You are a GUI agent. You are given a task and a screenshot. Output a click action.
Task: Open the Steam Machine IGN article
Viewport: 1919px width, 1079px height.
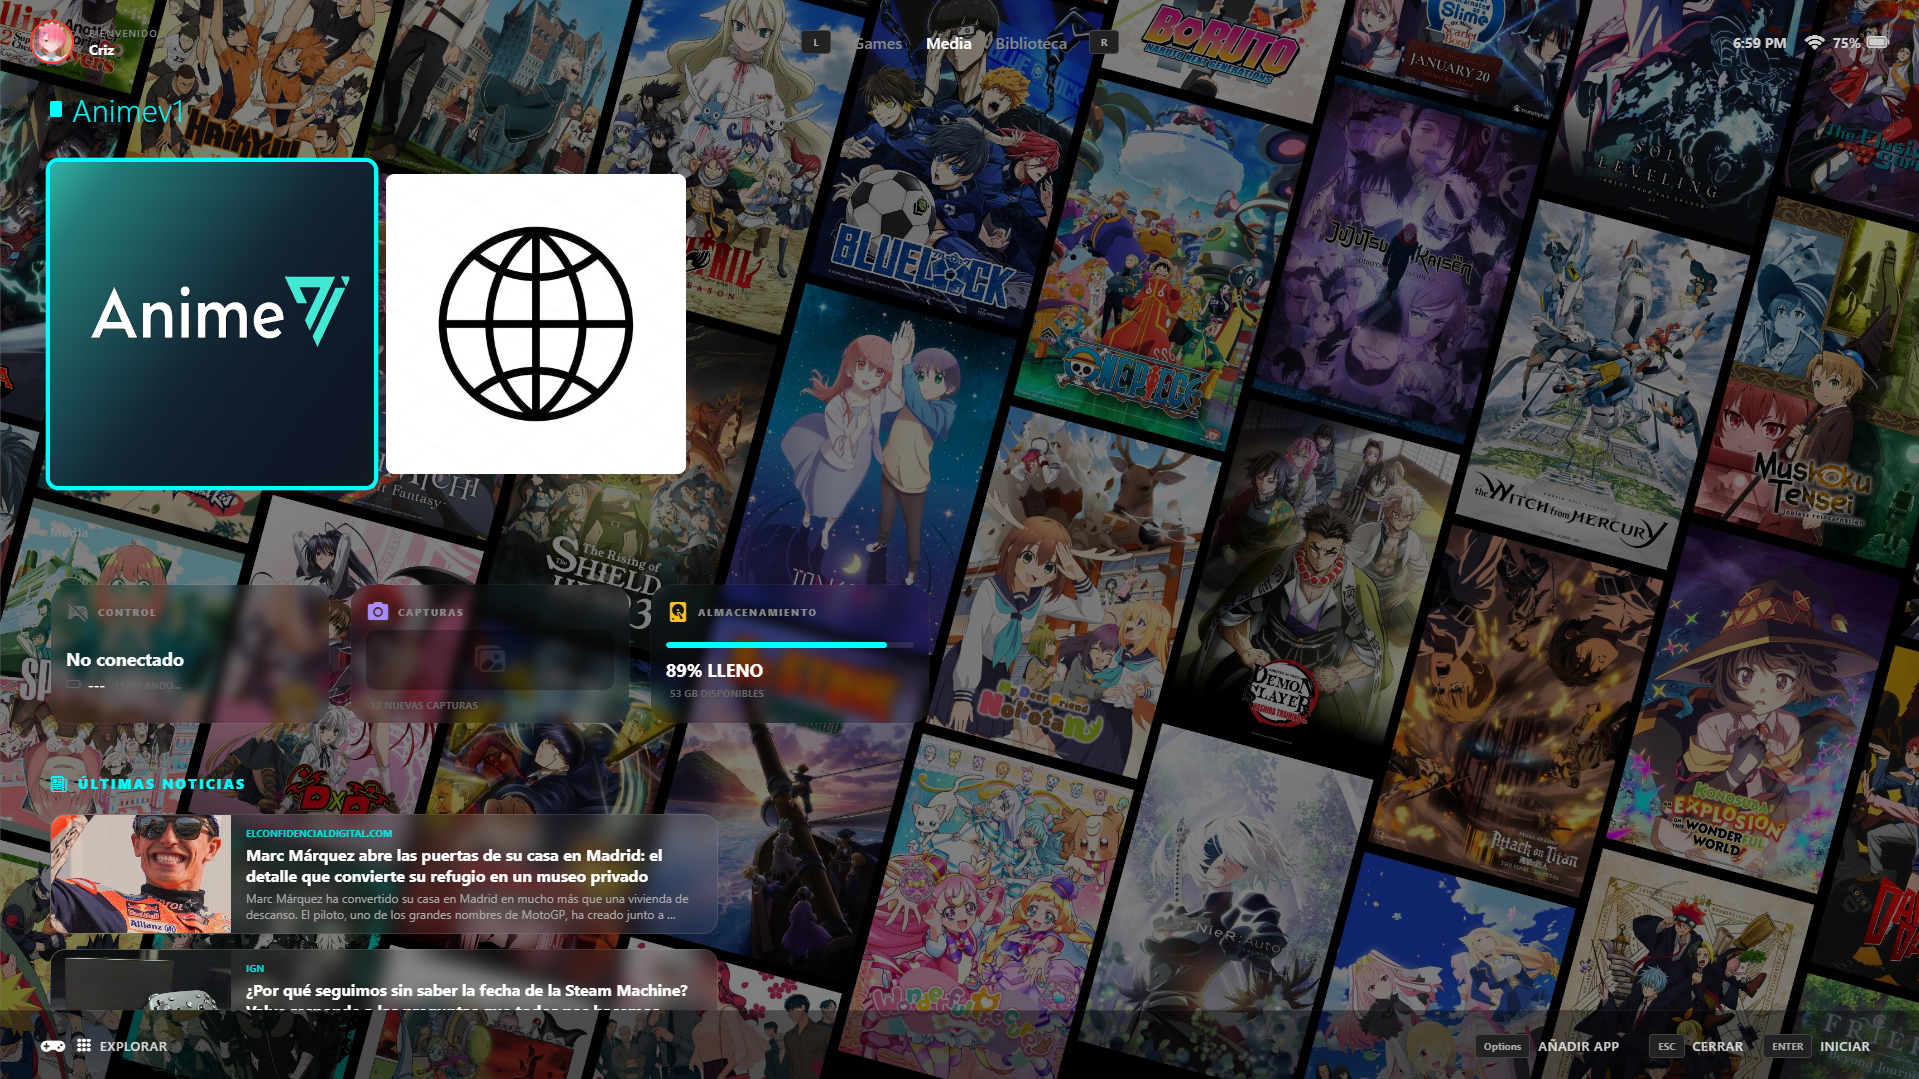tap(384, 980)
